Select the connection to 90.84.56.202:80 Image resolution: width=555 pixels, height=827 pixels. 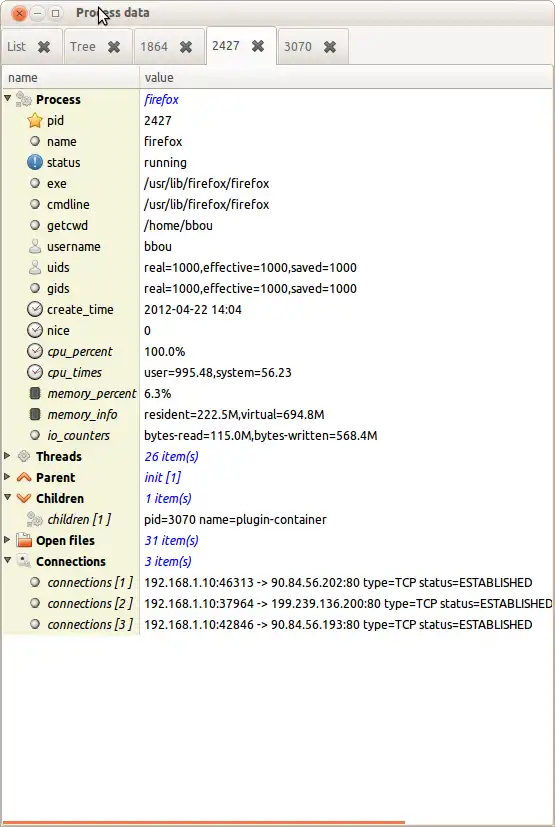(338, 582)
